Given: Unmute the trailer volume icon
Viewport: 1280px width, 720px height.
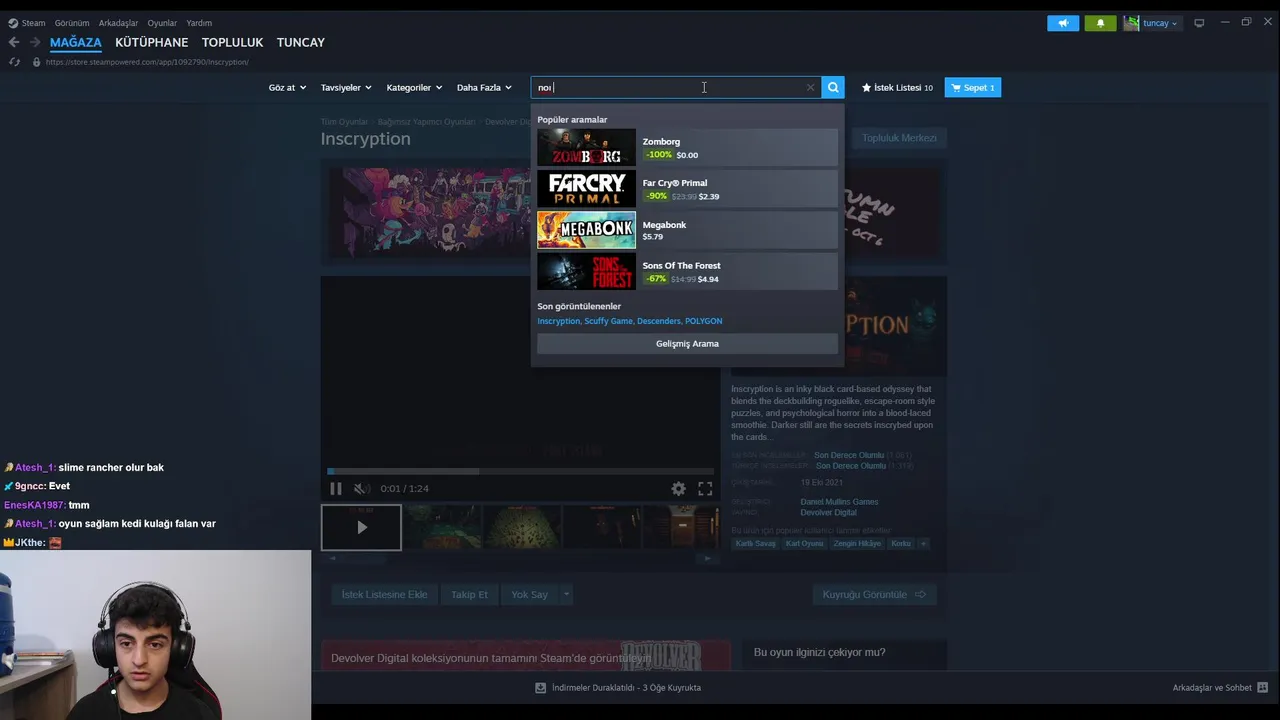Looking at the screenshot, I should pos(361,489).
